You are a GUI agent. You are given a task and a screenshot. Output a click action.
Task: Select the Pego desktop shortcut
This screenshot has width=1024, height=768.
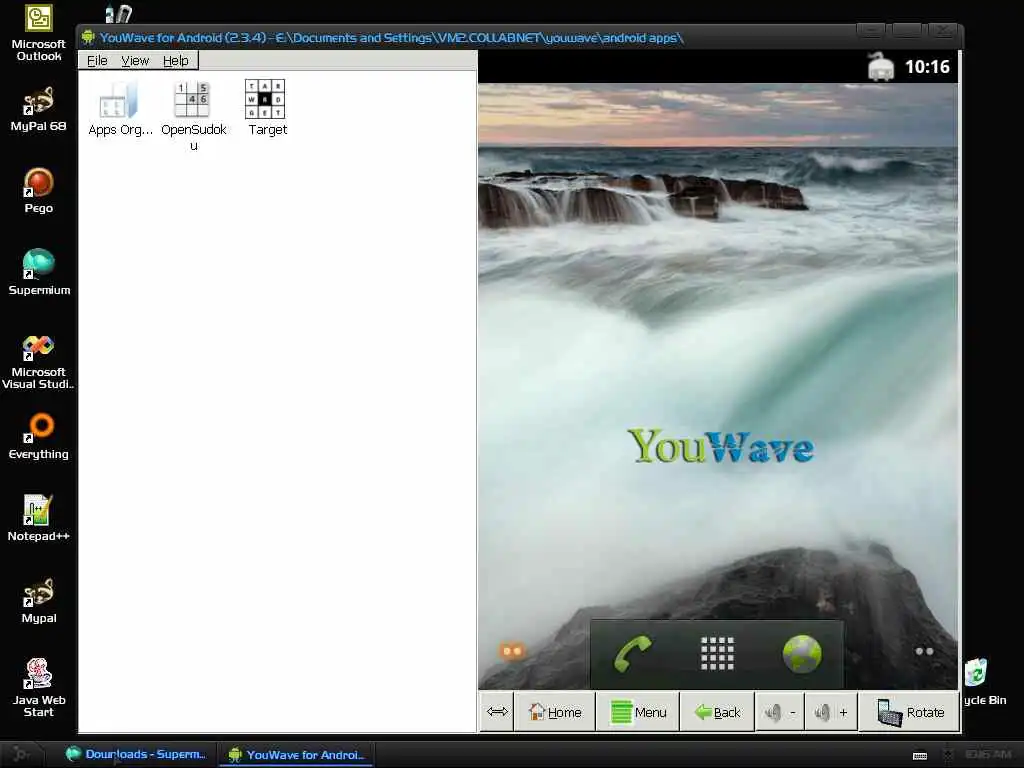(39, 191)
